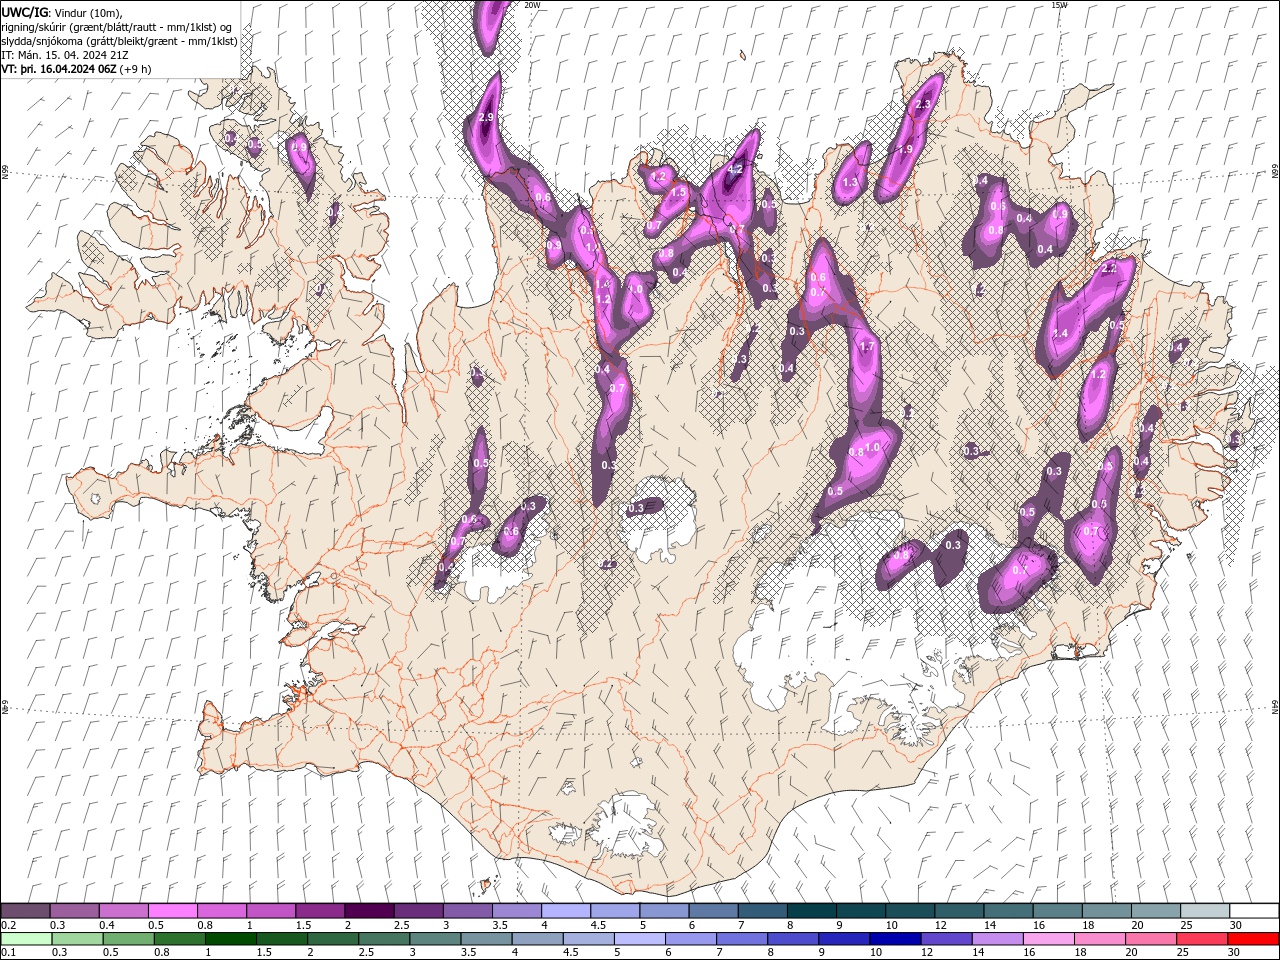Click the 1.3 snowfall value on the map
This screenshot has height=960, width=1280.
click(851, 183)
